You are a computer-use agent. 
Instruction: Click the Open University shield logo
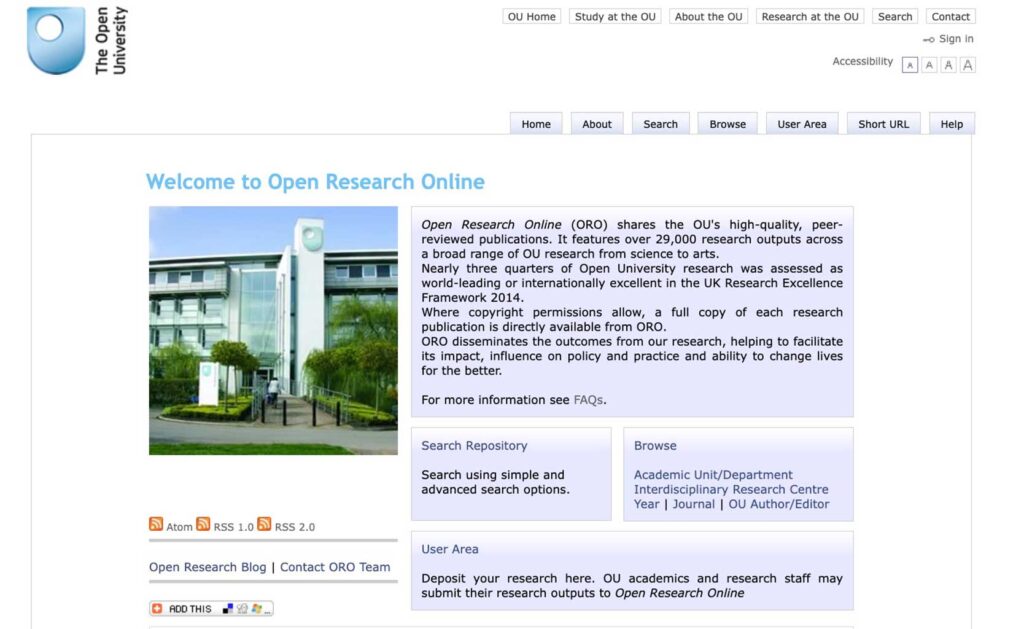pos(56,40)
